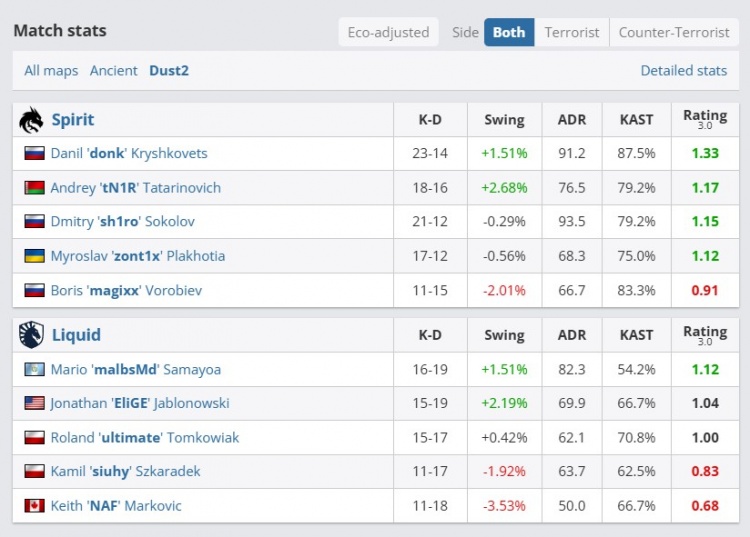Switch to the All maps tab
Image resolution: width=750 pixels, height=537 pixels.
(51, 71)
